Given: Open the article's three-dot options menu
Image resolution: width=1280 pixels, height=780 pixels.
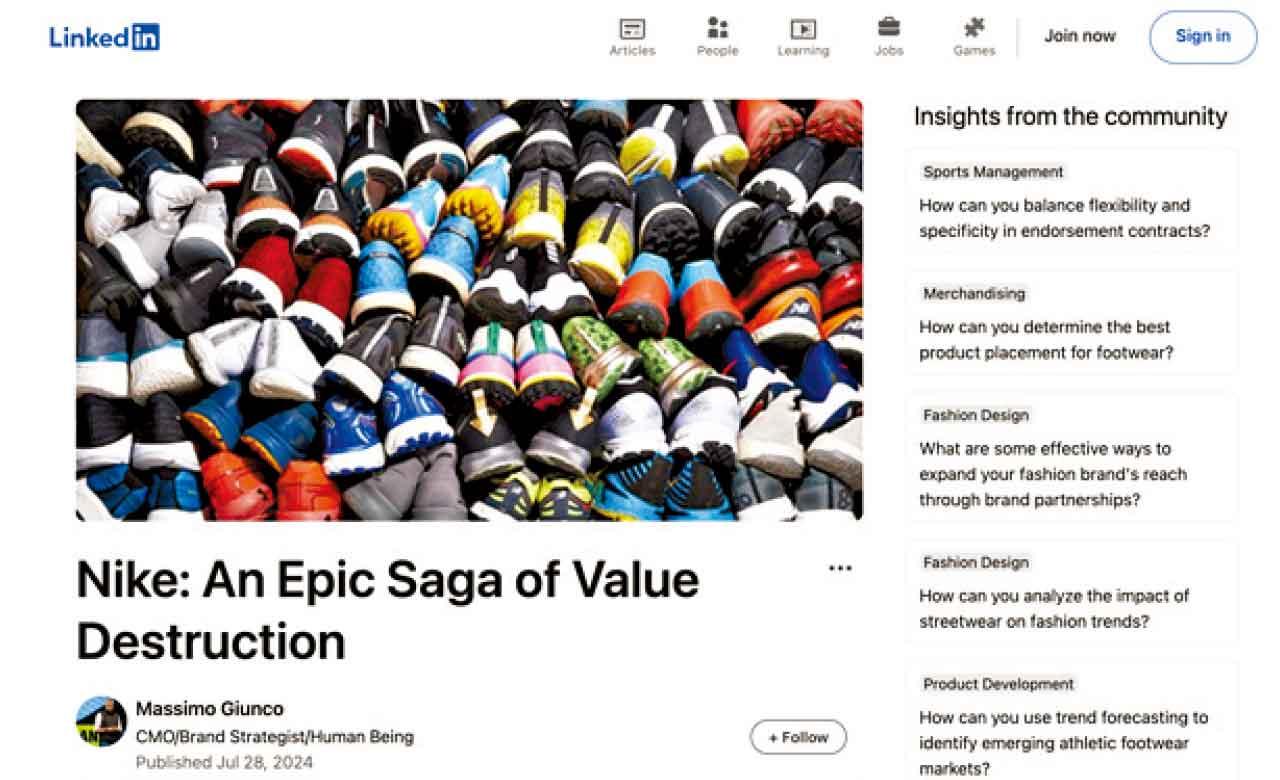Looking at the screenshot, I should (x=840, y=568).
